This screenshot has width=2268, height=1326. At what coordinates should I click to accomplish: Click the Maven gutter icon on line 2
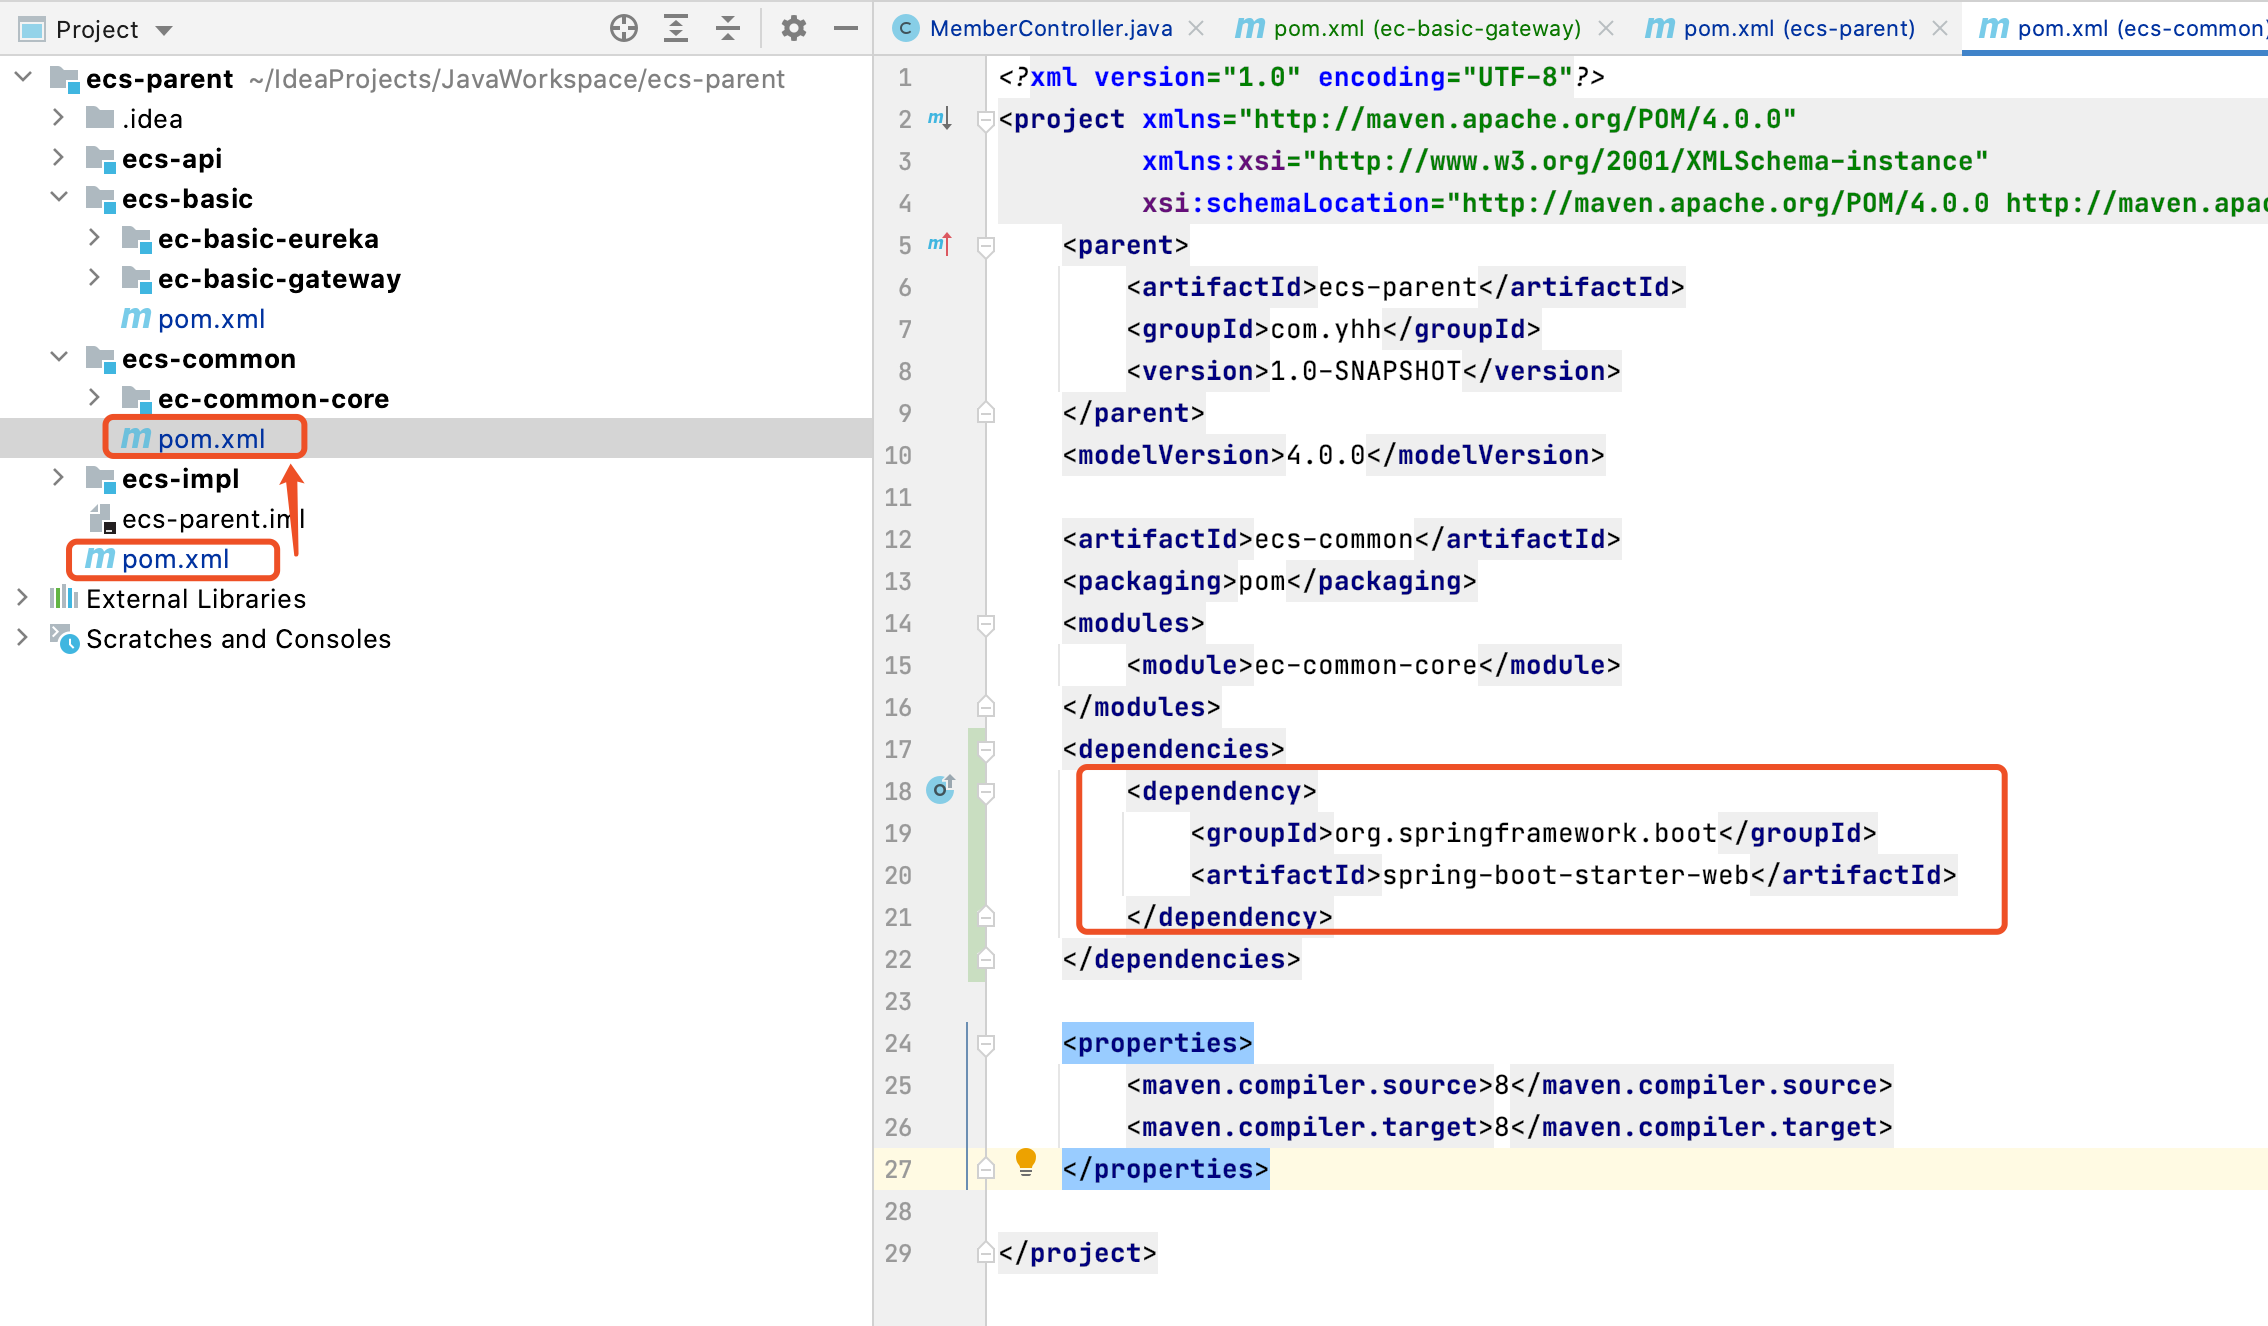[x=939, y=119]
